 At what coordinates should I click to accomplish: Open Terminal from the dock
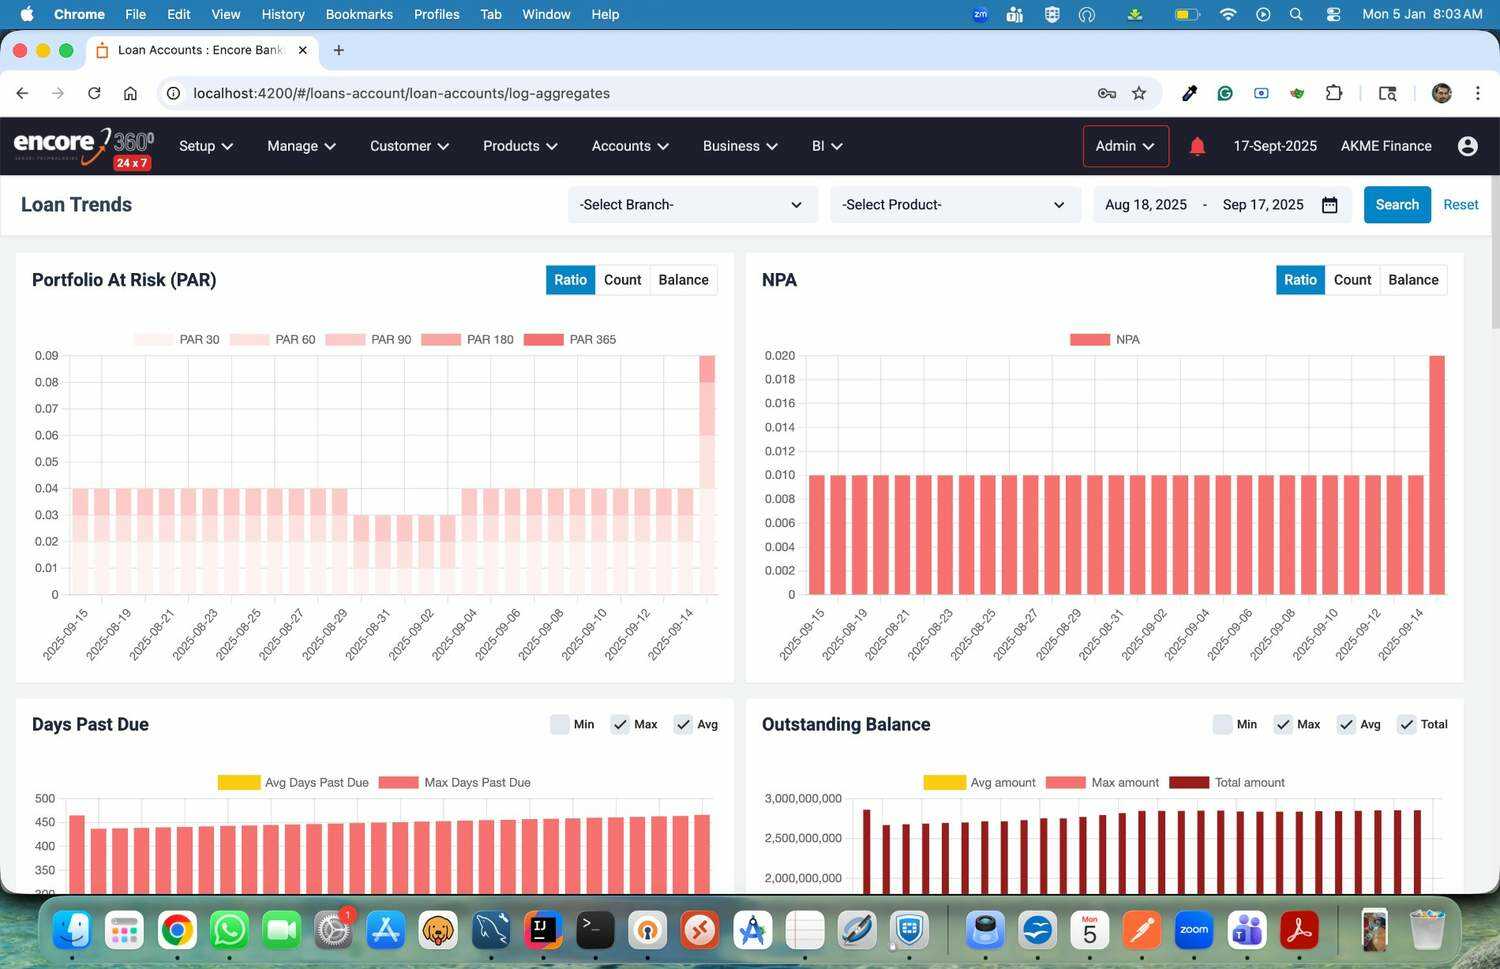click(x=595, y=931)
